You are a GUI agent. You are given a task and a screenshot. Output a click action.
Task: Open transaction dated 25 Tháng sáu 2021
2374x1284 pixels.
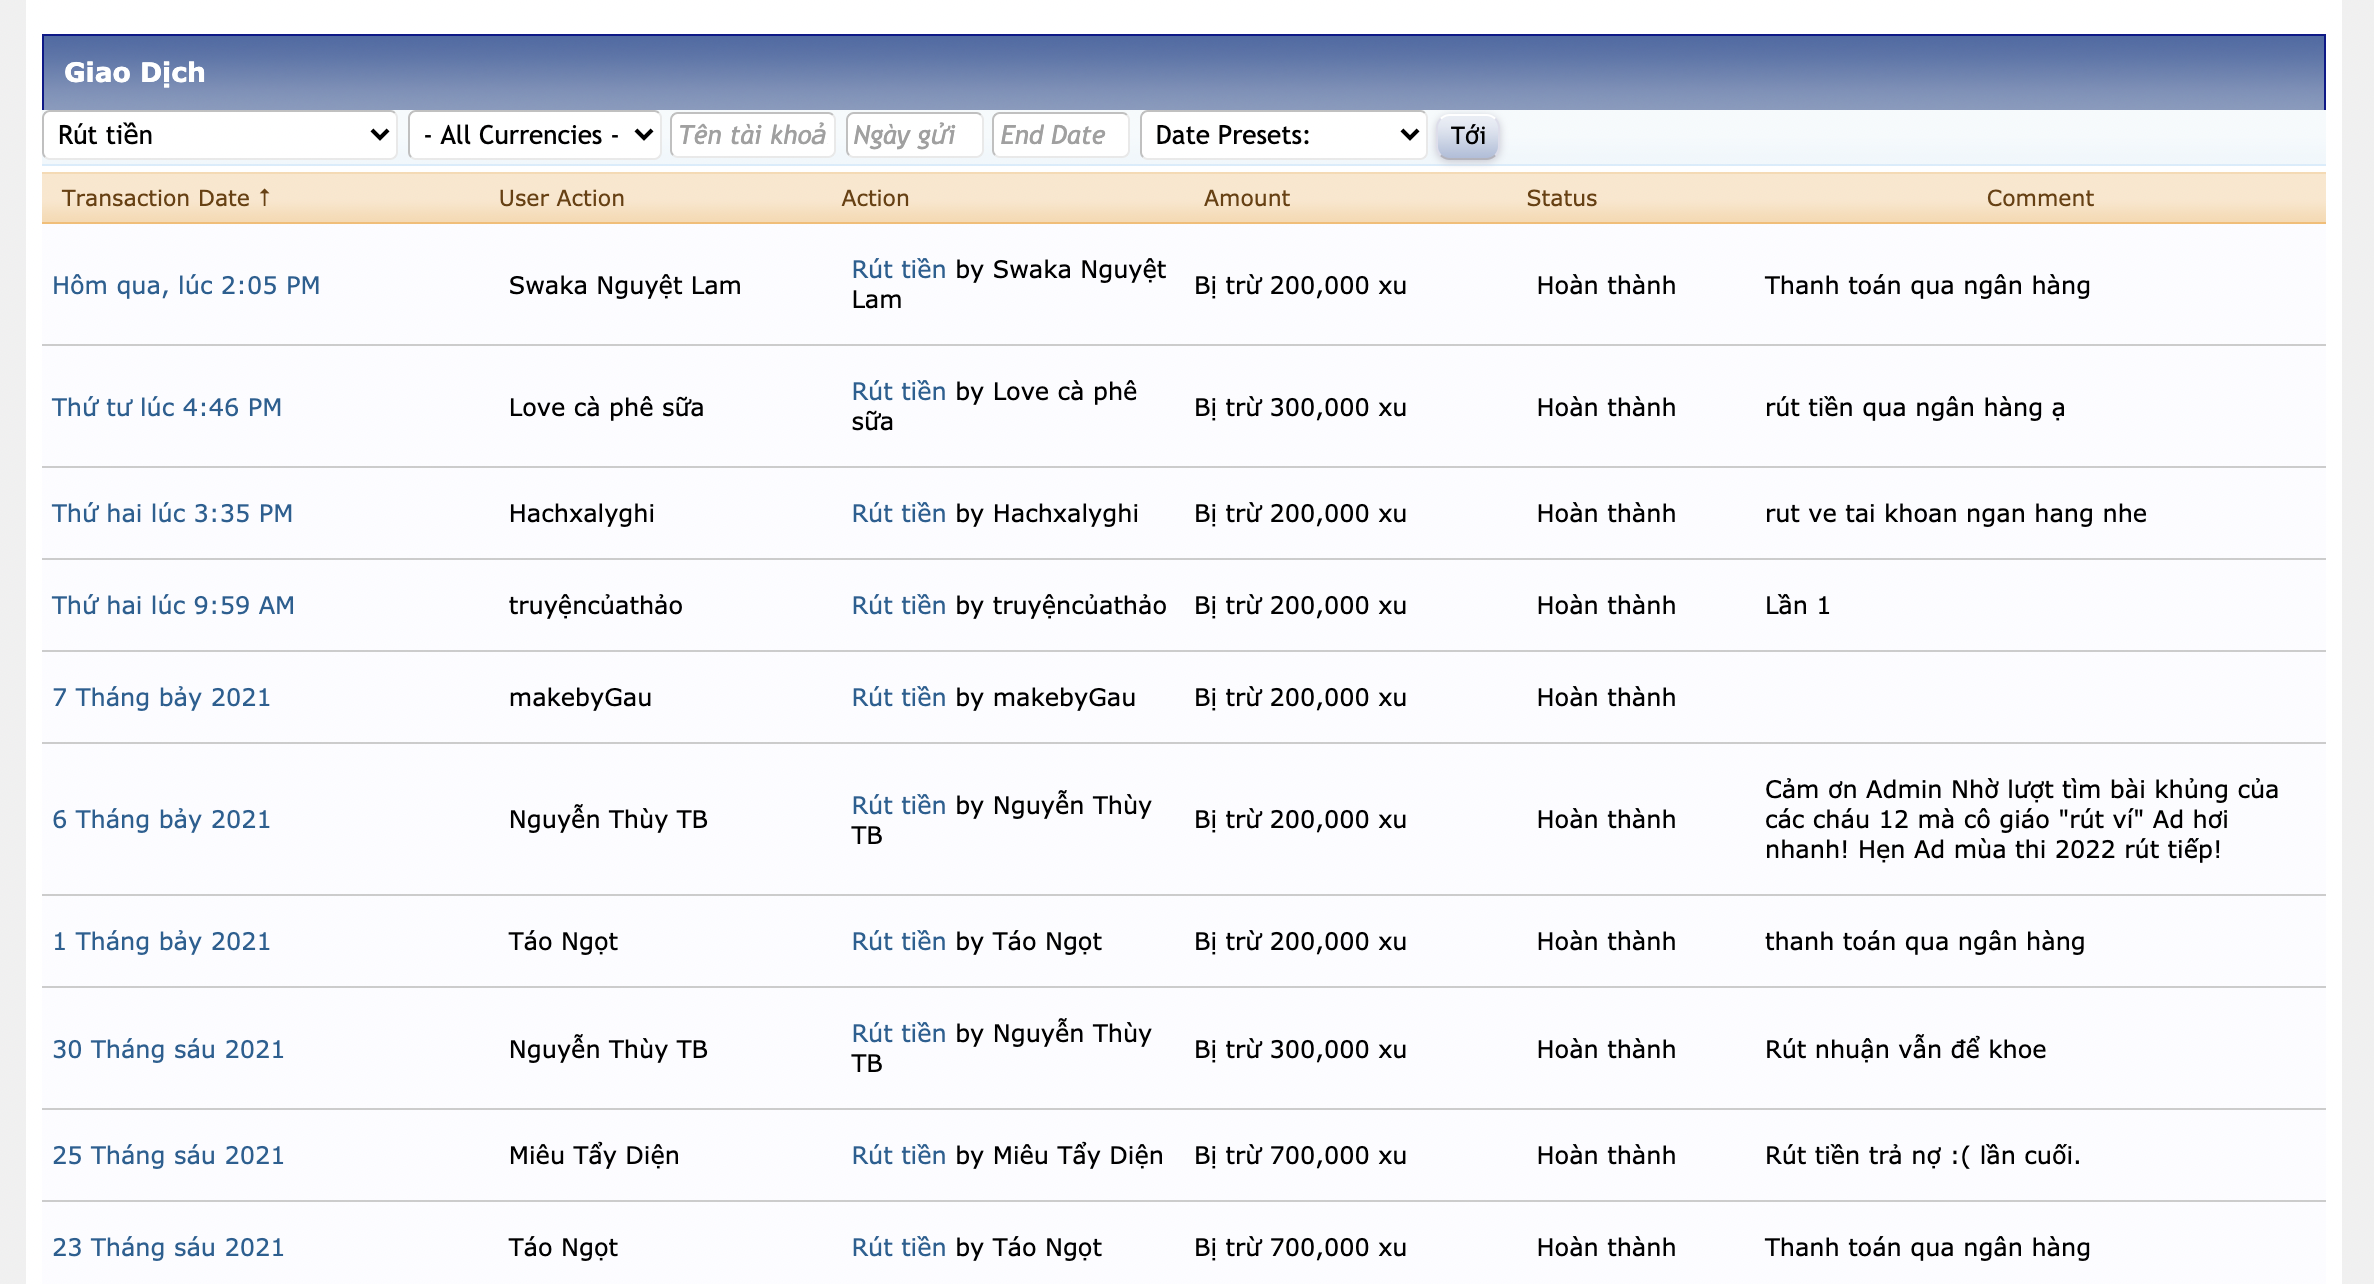(168, 1156)
